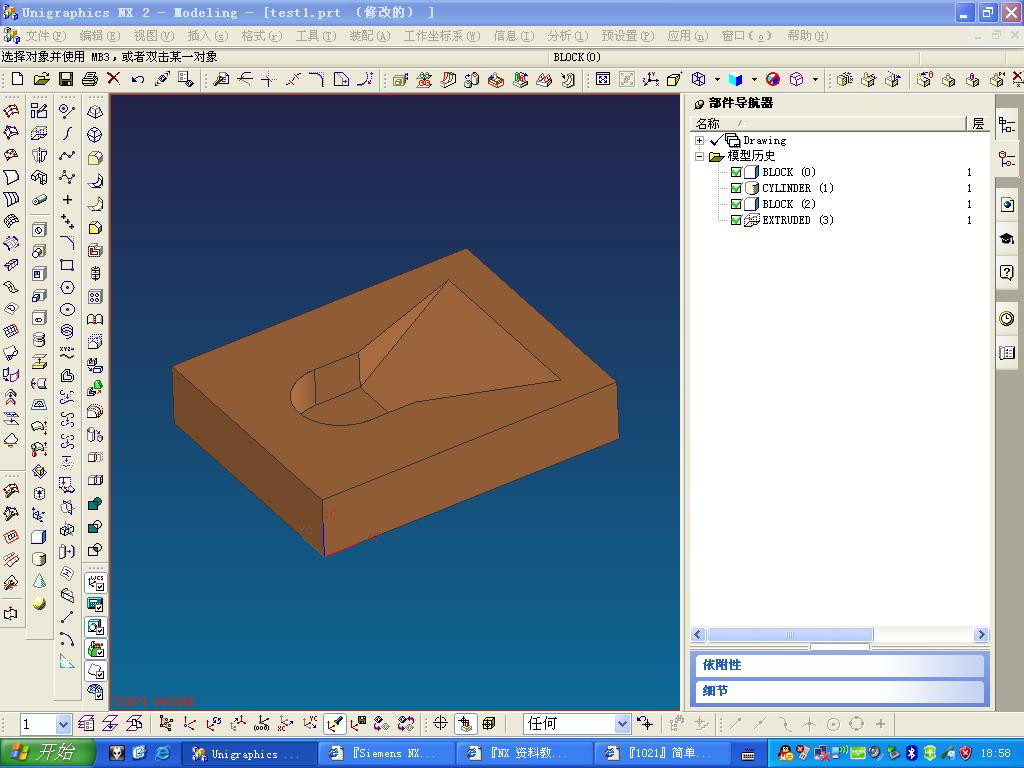This screenshot has width=1024, height=768.
Task: Click the navigator horizontal scrollbar thumb
Action: pos(790,635)
